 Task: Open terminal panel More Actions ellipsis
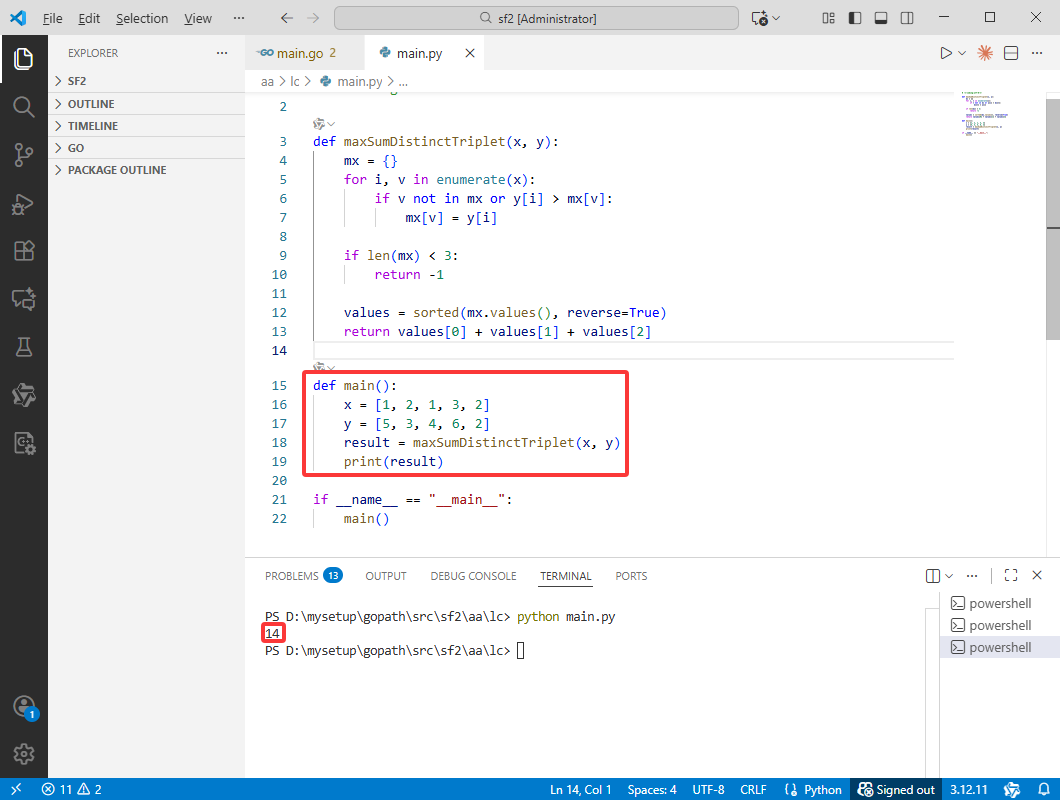pyautogui.click(x=972, y=575)
